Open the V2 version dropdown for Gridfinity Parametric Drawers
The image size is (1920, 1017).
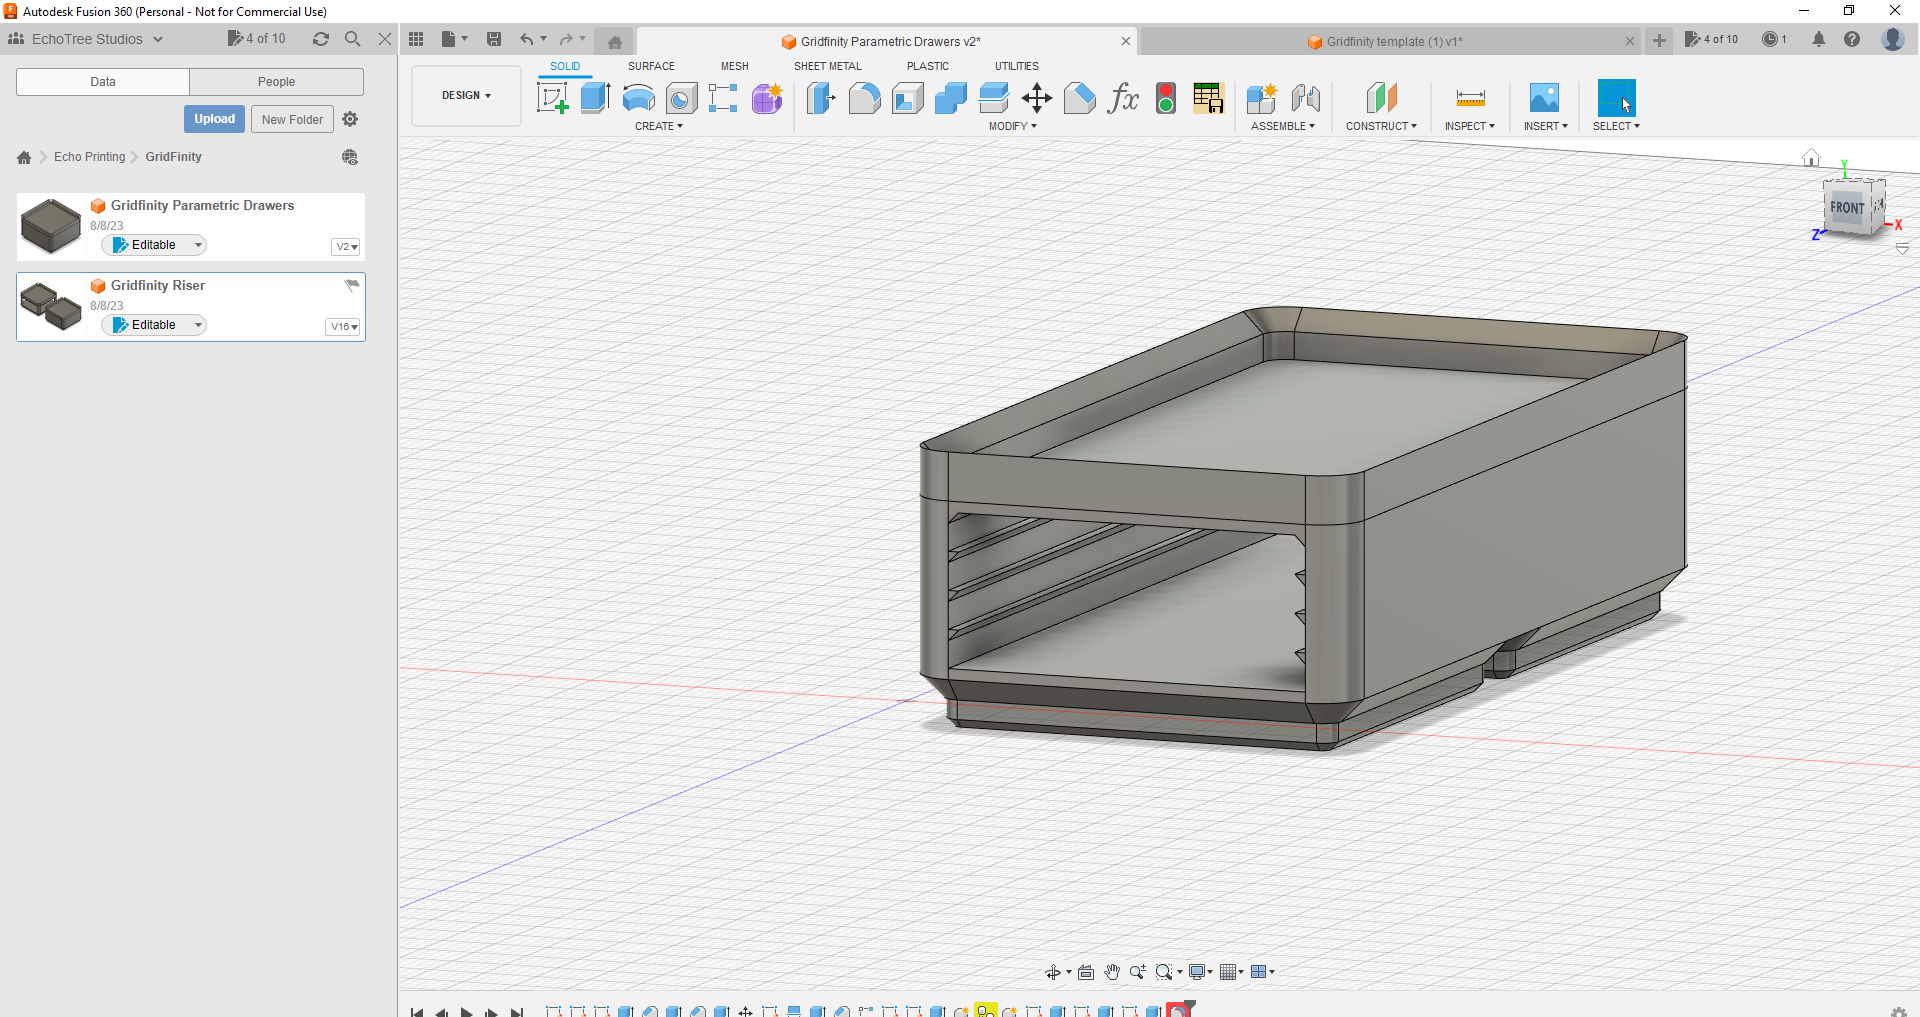[x=345, y=246]
